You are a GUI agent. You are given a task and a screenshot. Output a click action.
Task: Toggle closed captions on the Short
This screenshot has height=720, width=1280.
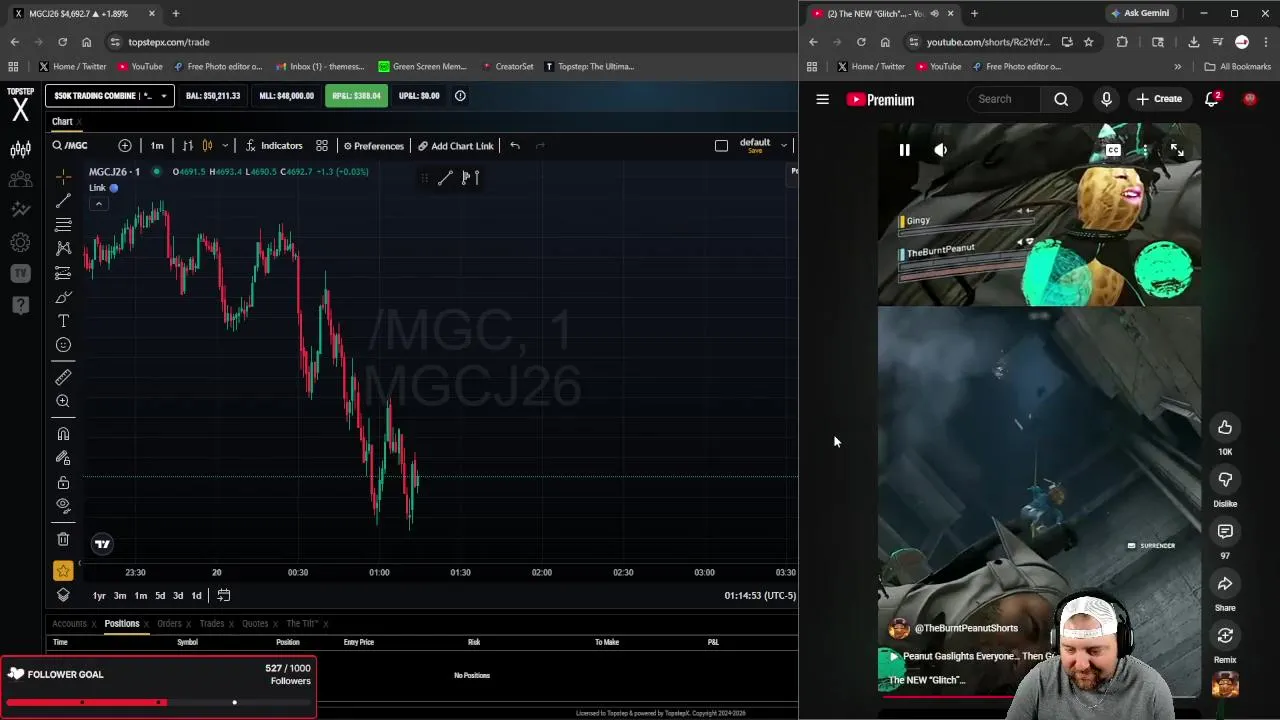(1113, 150)
